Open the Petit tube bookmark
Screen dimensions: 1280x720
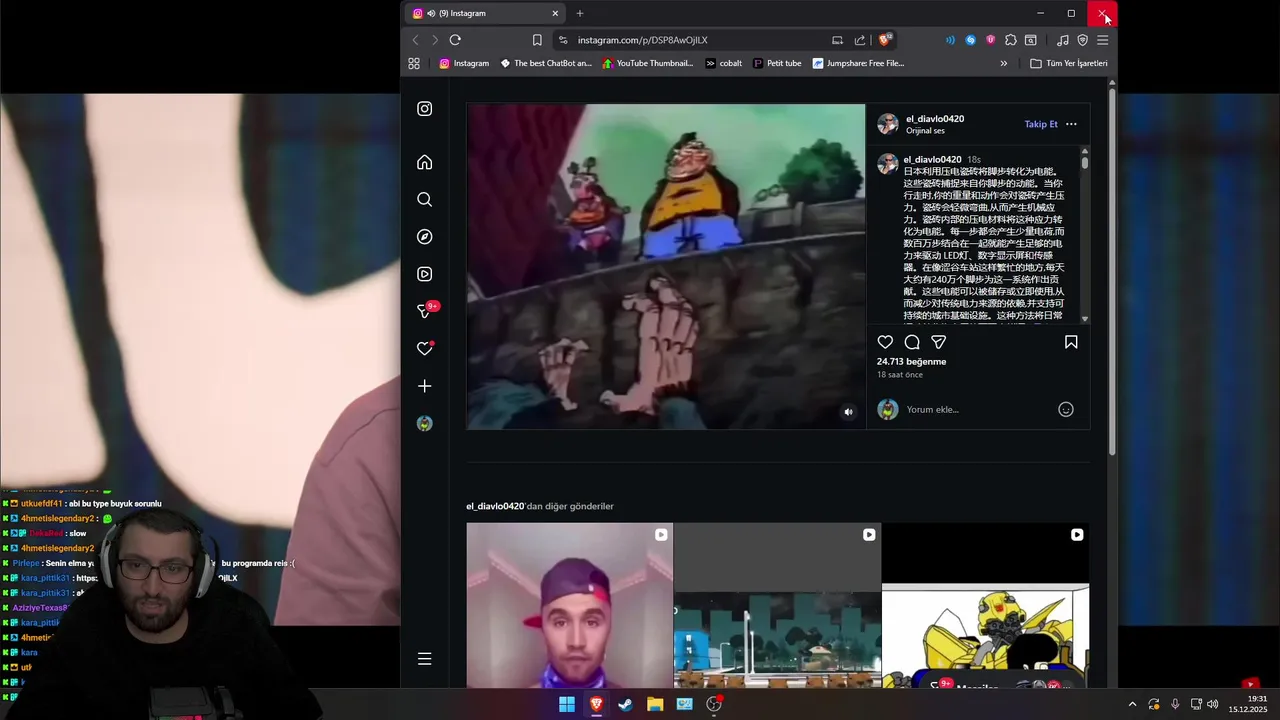click(x=777, y=63)
